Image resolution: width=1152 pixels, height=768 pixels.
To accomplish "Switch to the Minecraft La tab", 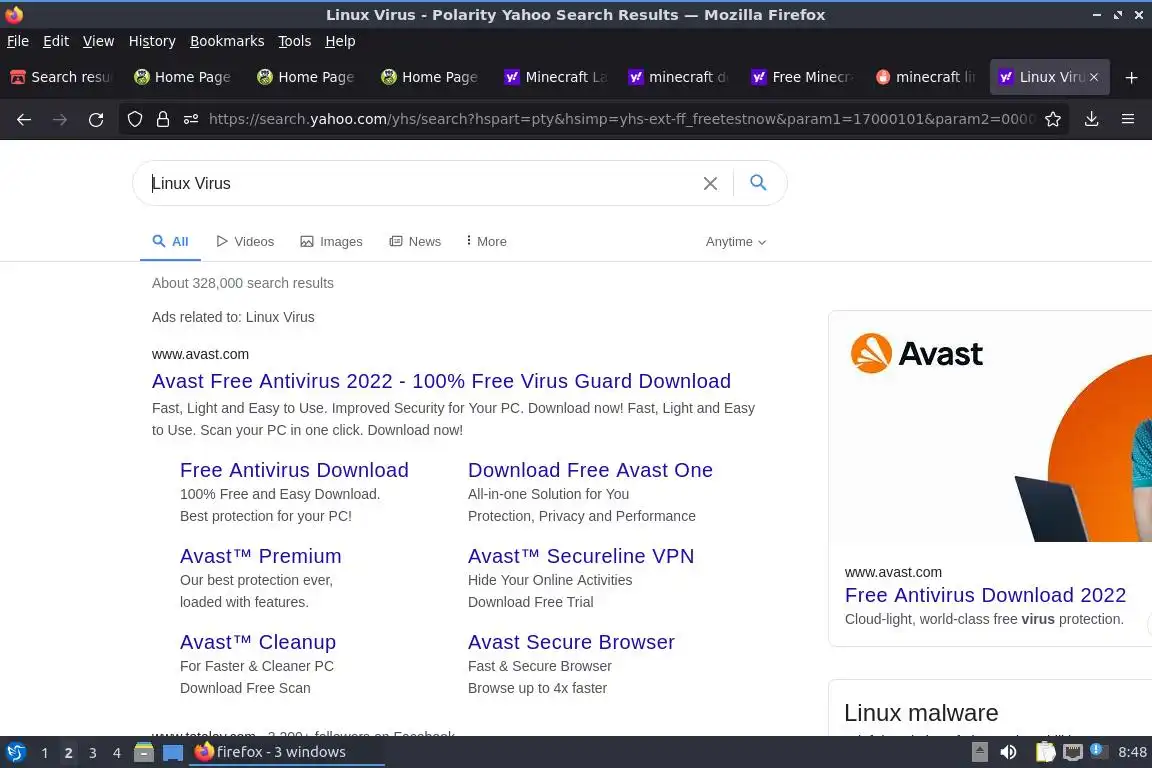I will pyautogui.click(x=557, y=77).
